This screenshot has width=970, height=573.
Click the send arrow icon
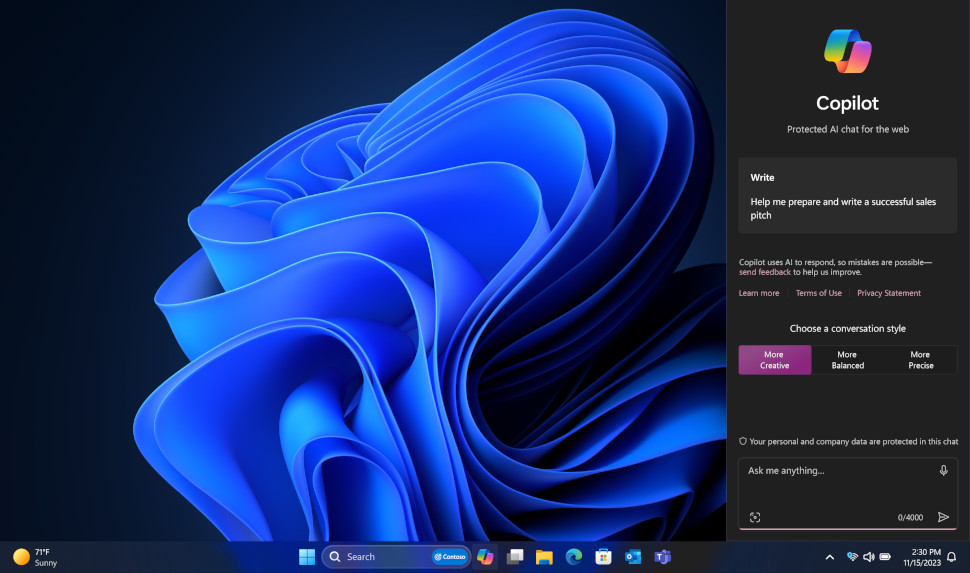(x=943, y=517)
